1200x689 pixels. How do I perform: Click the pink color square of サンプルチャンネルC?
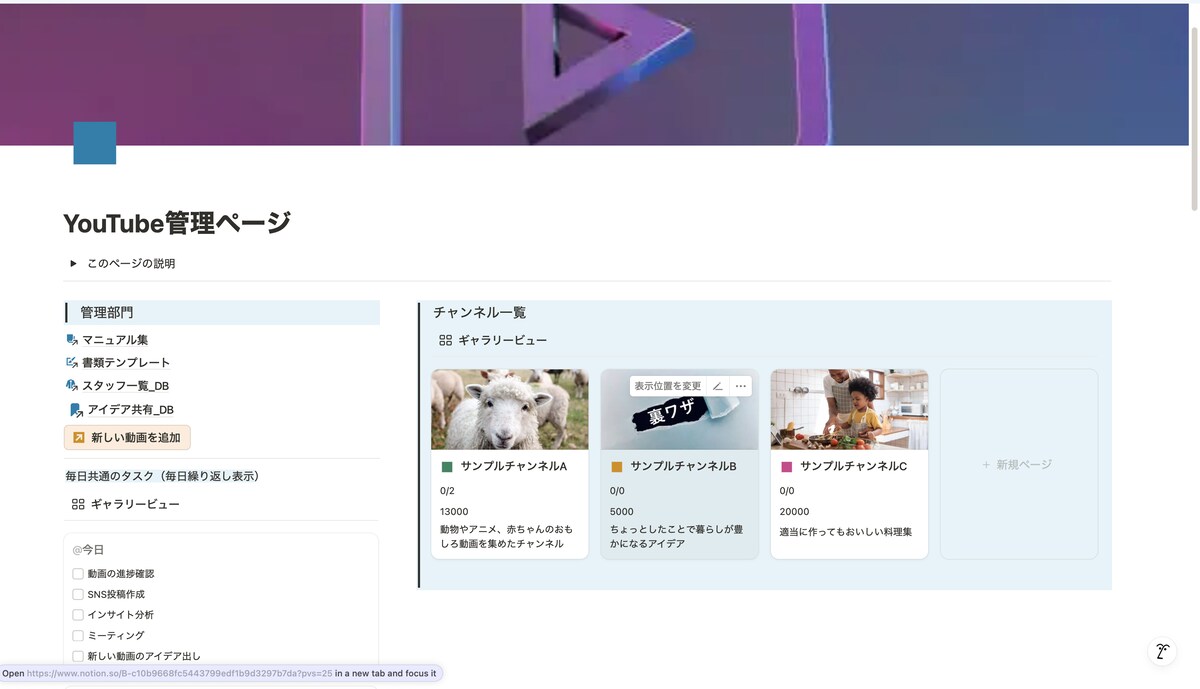pos(787,467)
